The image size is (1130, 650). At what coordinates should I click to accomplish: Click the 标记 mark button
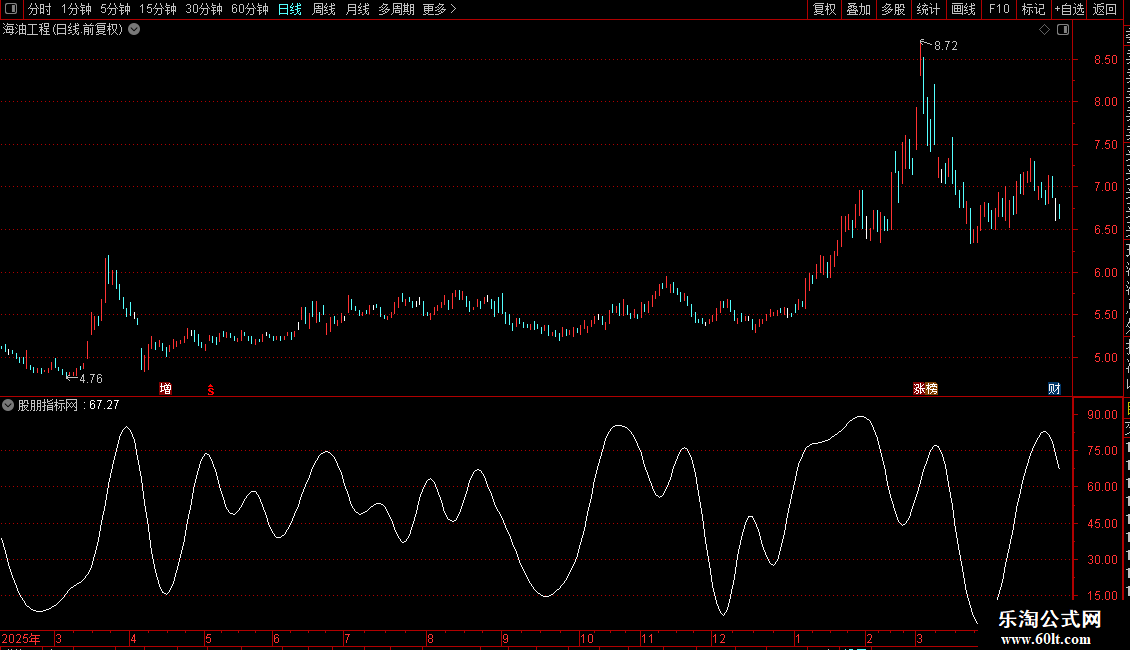click(x=1033, y=9)
